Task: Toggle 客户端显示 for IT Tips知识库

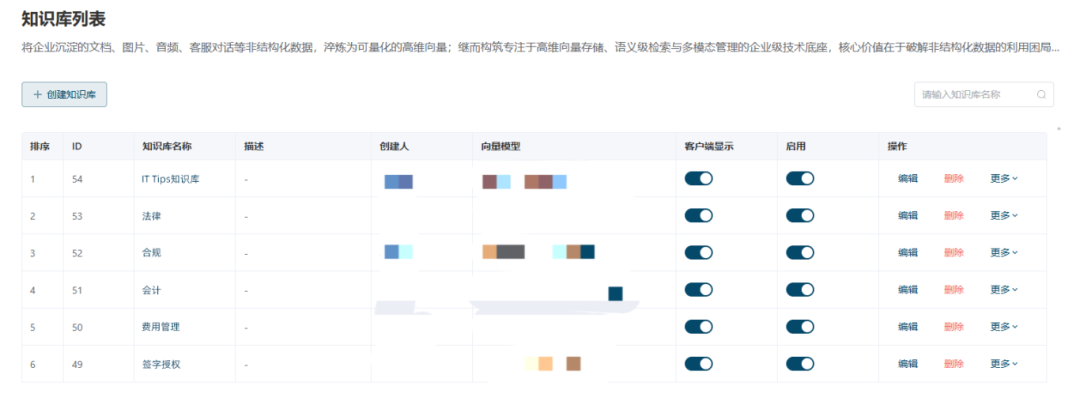Action: (x=698, y=178)
